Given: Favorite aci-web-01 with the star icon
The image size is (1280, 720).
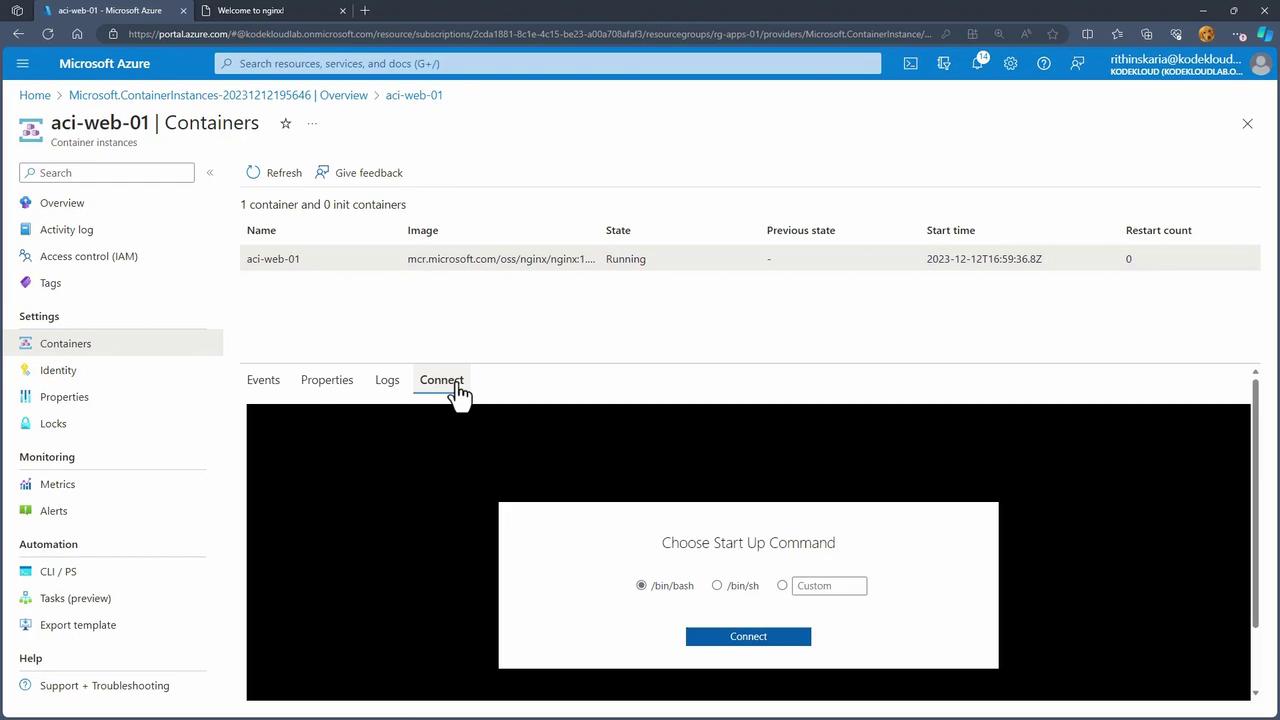Looking at the screenshot, I should click(285, 123).
